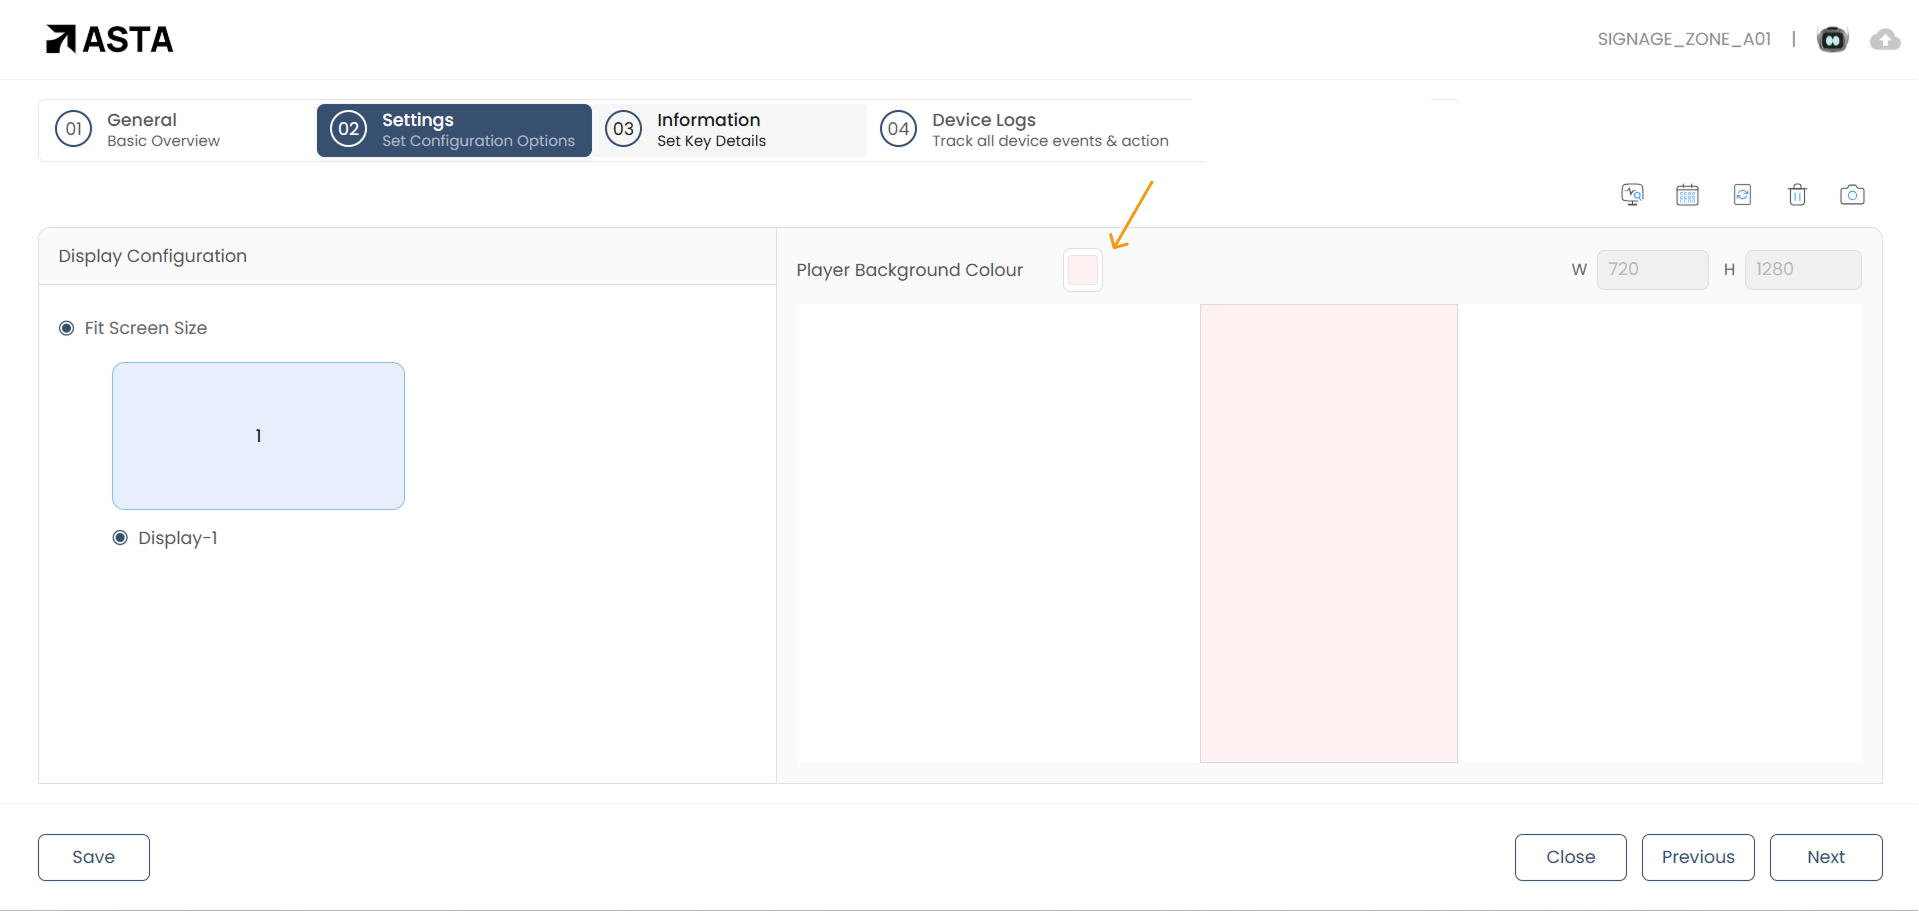Select the Fit Screen Size radio button
Screen dimensions: 1919x911
coord(67,328)
